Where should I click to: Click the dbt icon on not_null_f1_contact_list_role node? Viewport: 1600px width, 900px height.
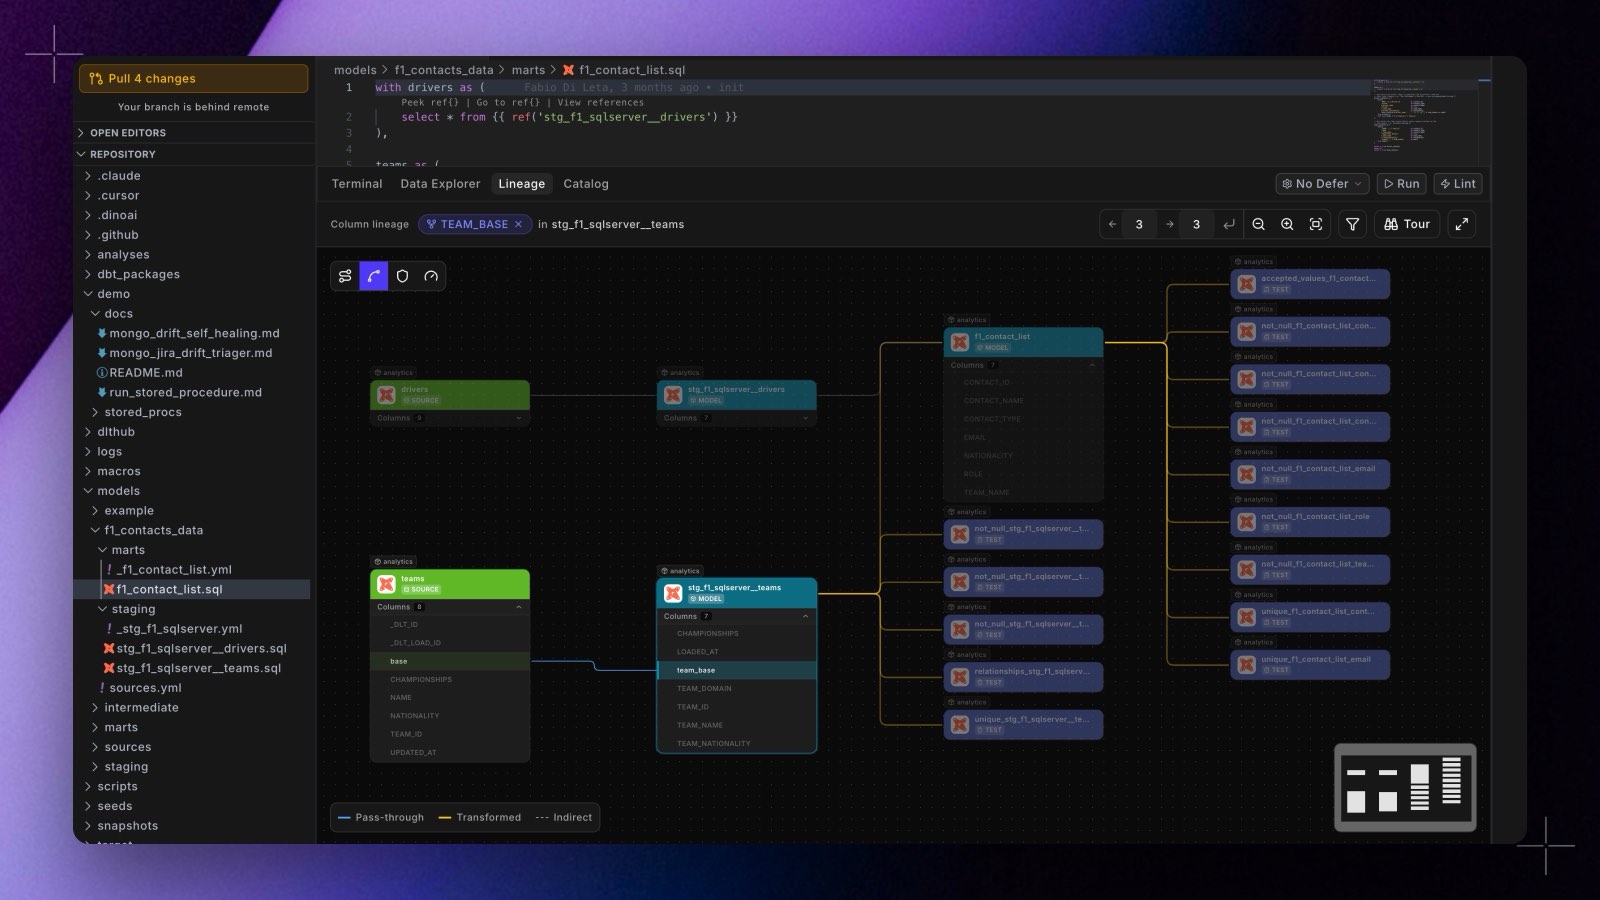(1246, 522)
